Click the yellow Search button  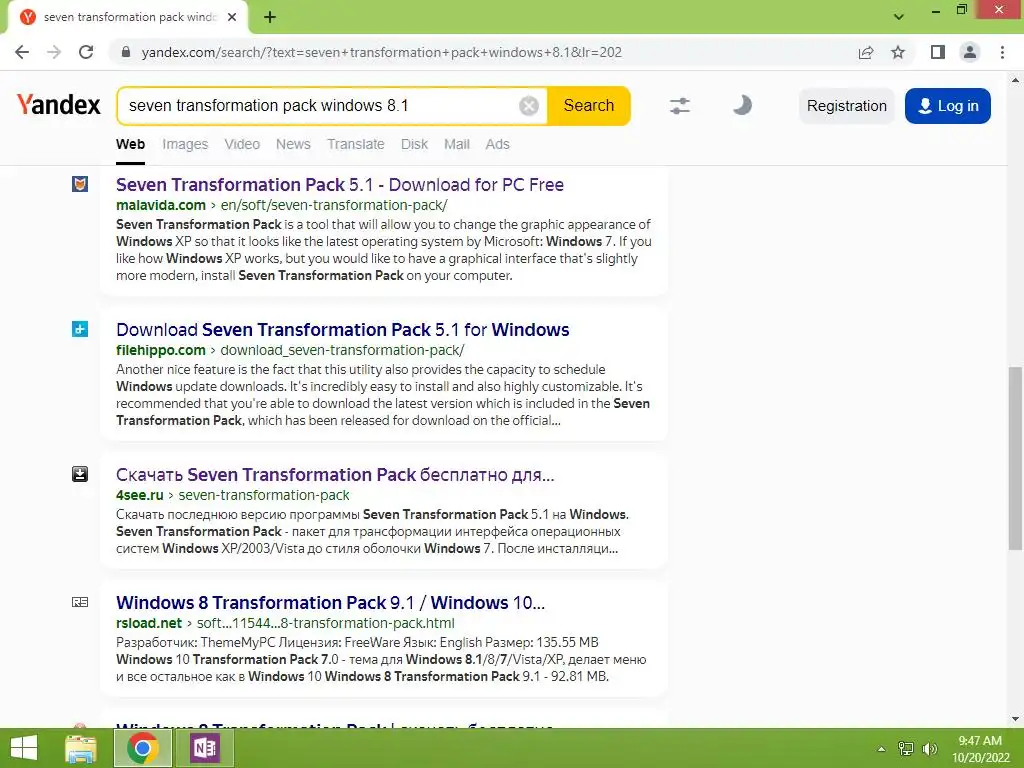click(x=588, y=105)
